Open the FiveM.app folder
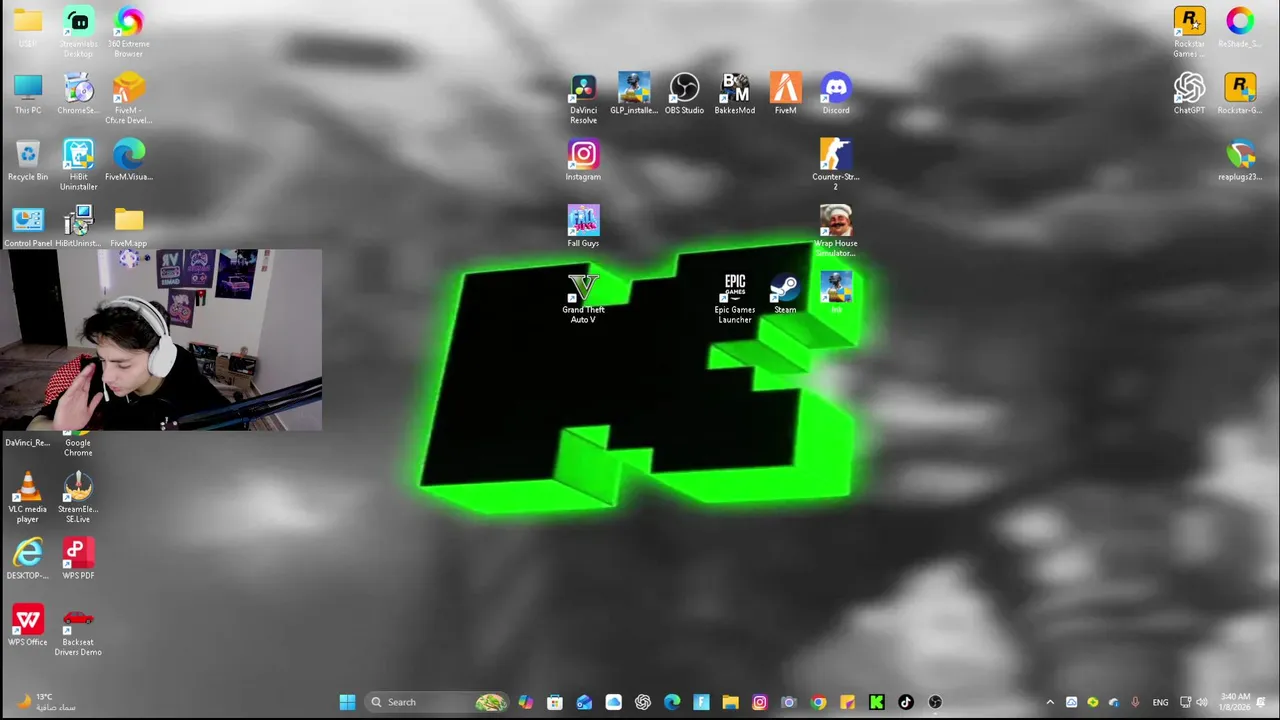 [x=129, y=227]
